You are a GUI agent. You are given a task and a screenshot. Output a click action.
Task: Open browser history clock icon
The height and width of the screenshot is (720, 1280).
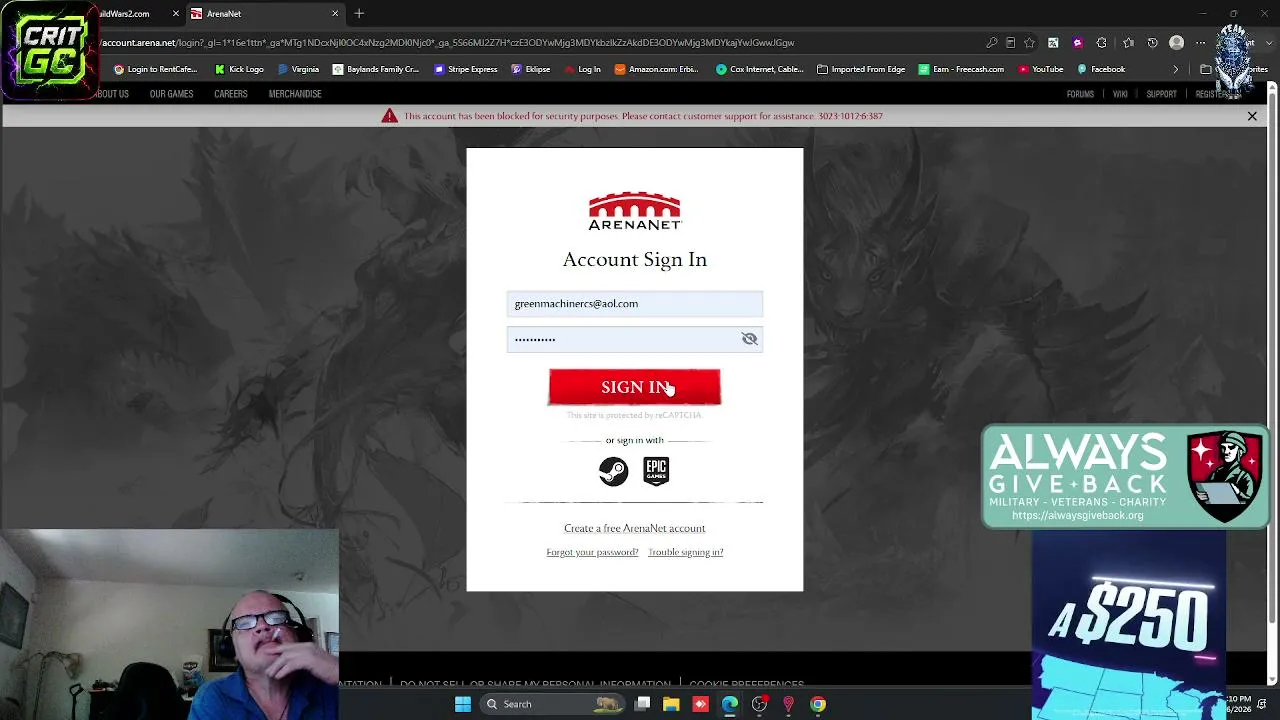pos(1152,43)
